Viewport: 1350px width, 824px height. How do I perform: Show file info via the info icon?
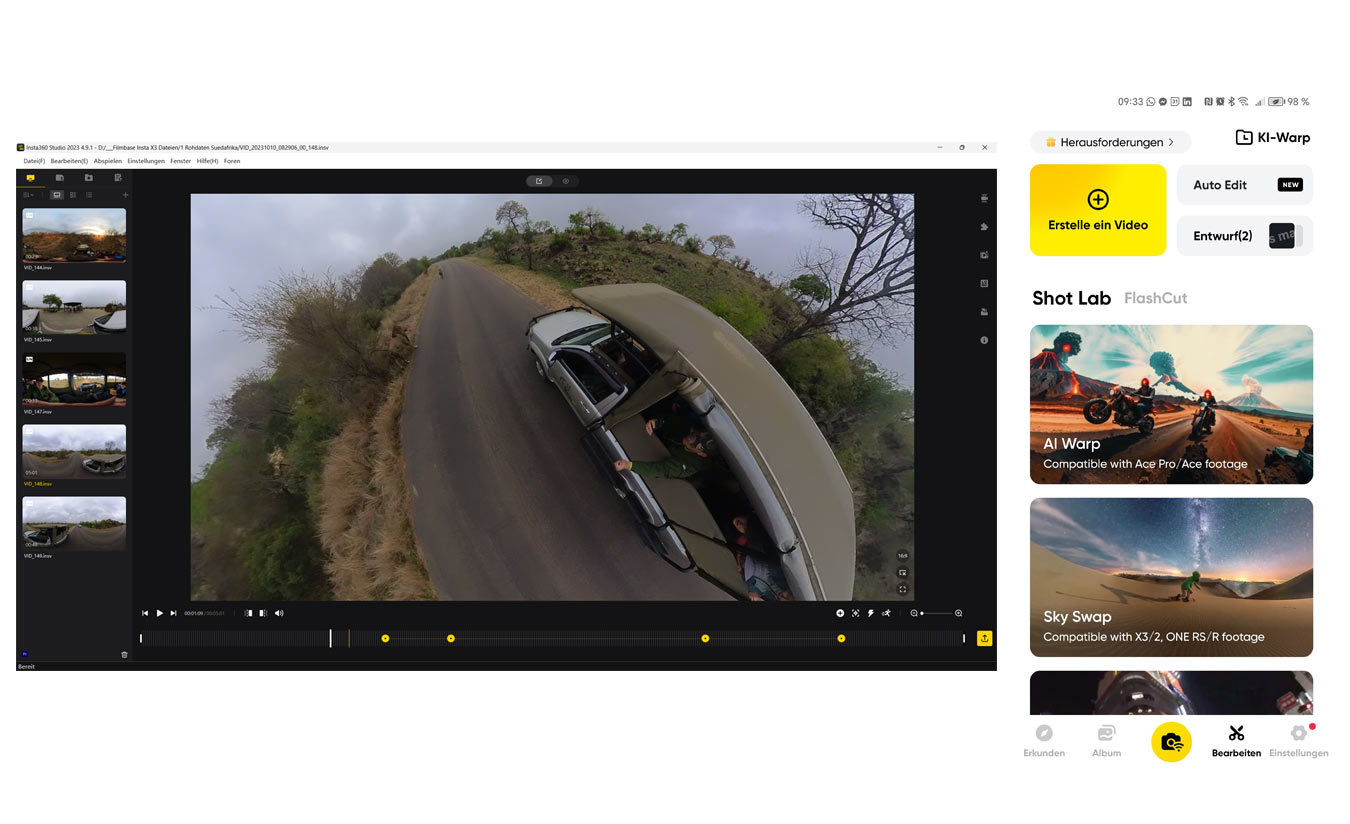(x=985, y=340)
